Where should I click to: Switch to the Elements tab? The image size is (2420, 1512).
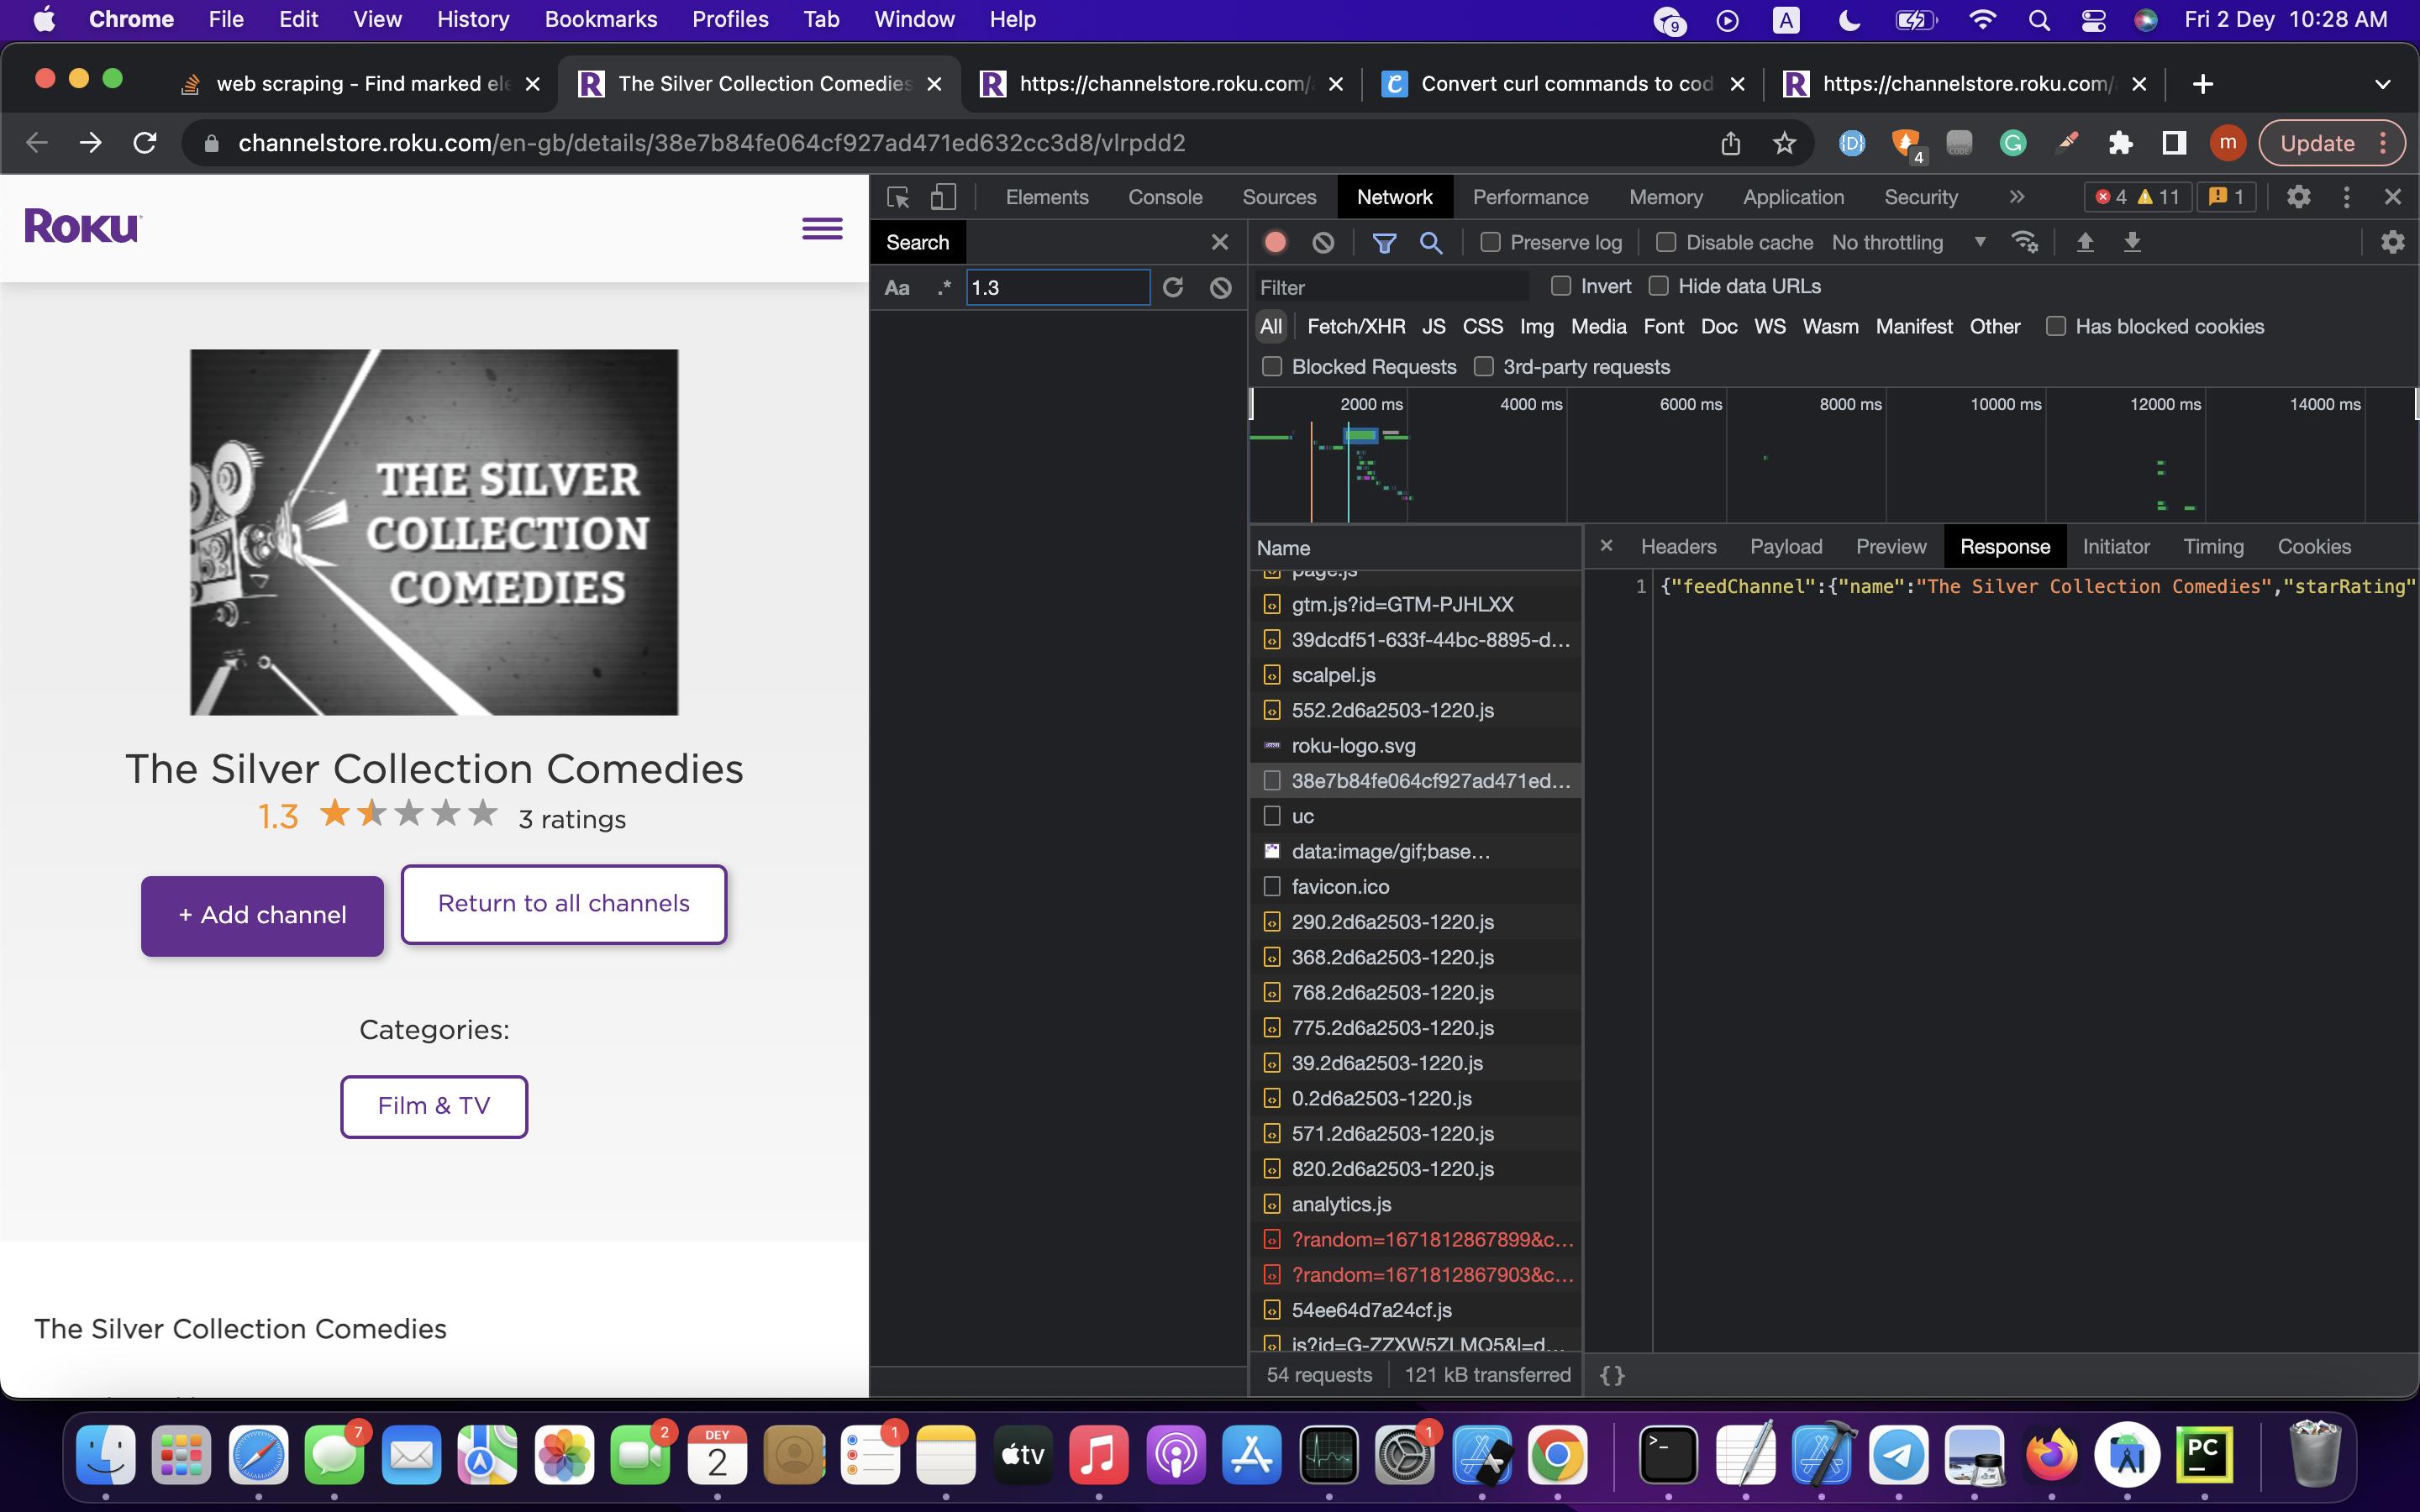pos(1047,197)
